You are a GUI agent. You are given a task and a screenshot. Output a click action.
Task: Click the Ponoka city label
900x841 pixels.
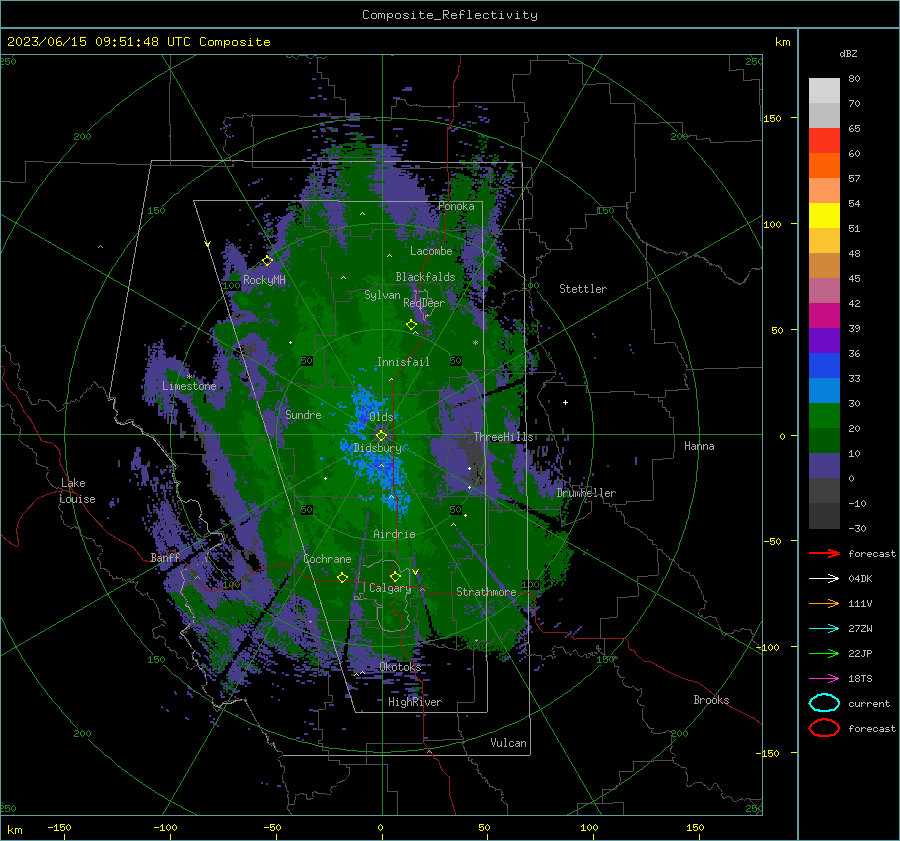point(456,206)
